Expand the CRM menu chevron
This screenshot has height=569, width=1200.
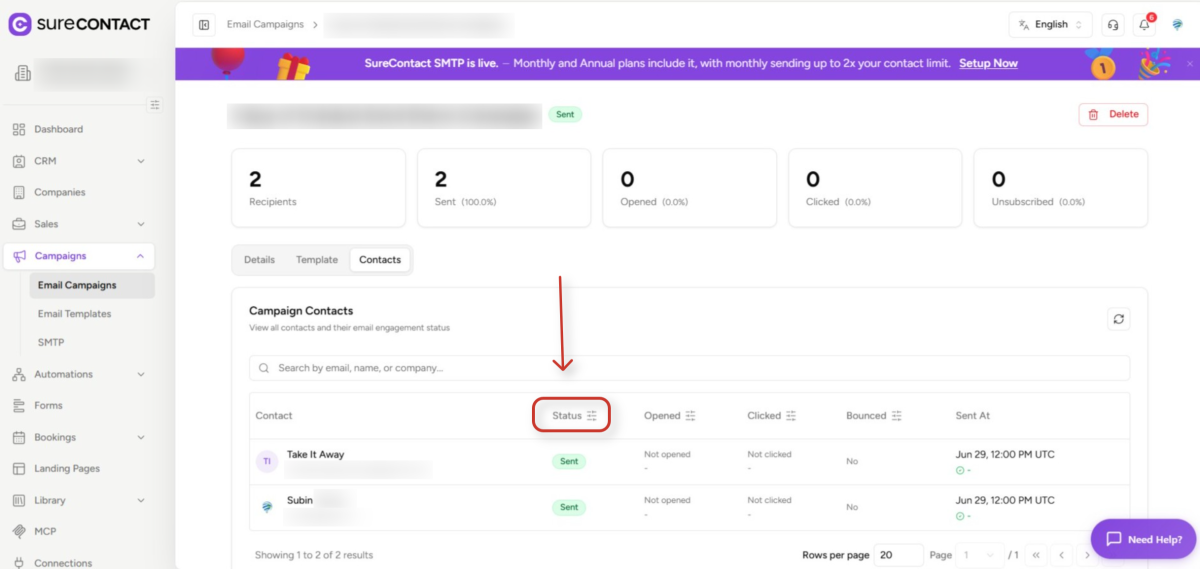[141, 161]
